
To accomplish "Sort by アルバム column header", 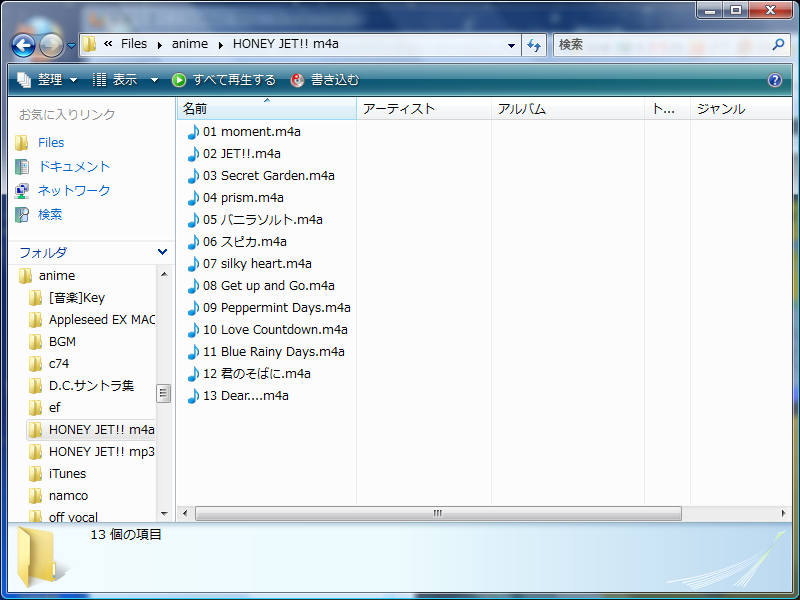I will 567,109.
